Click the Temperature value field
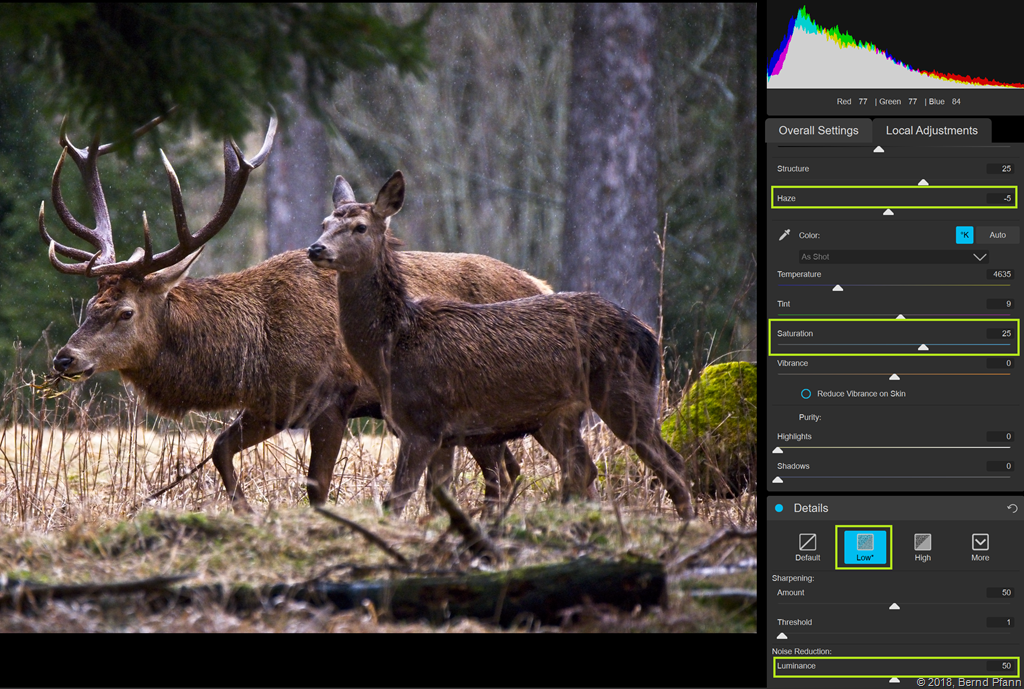 coord(1000,274)
